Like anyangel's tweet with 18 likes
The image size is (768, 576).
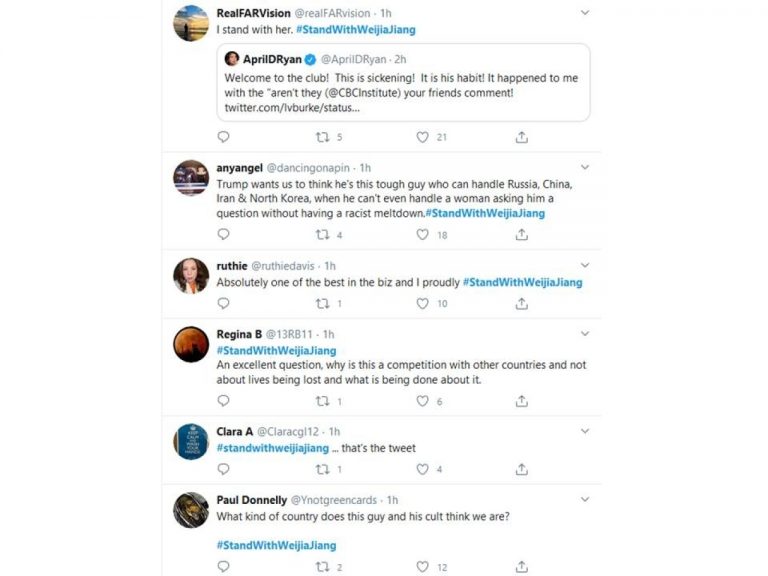(x=422, y=235)
